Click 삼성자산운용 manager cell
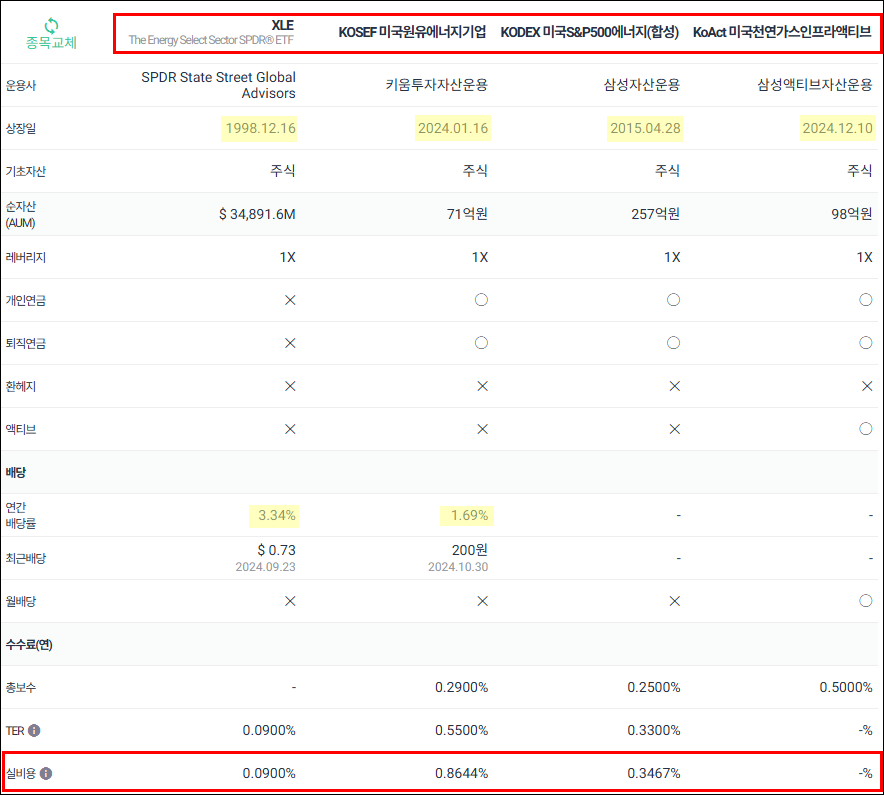 tap(642, 85)
